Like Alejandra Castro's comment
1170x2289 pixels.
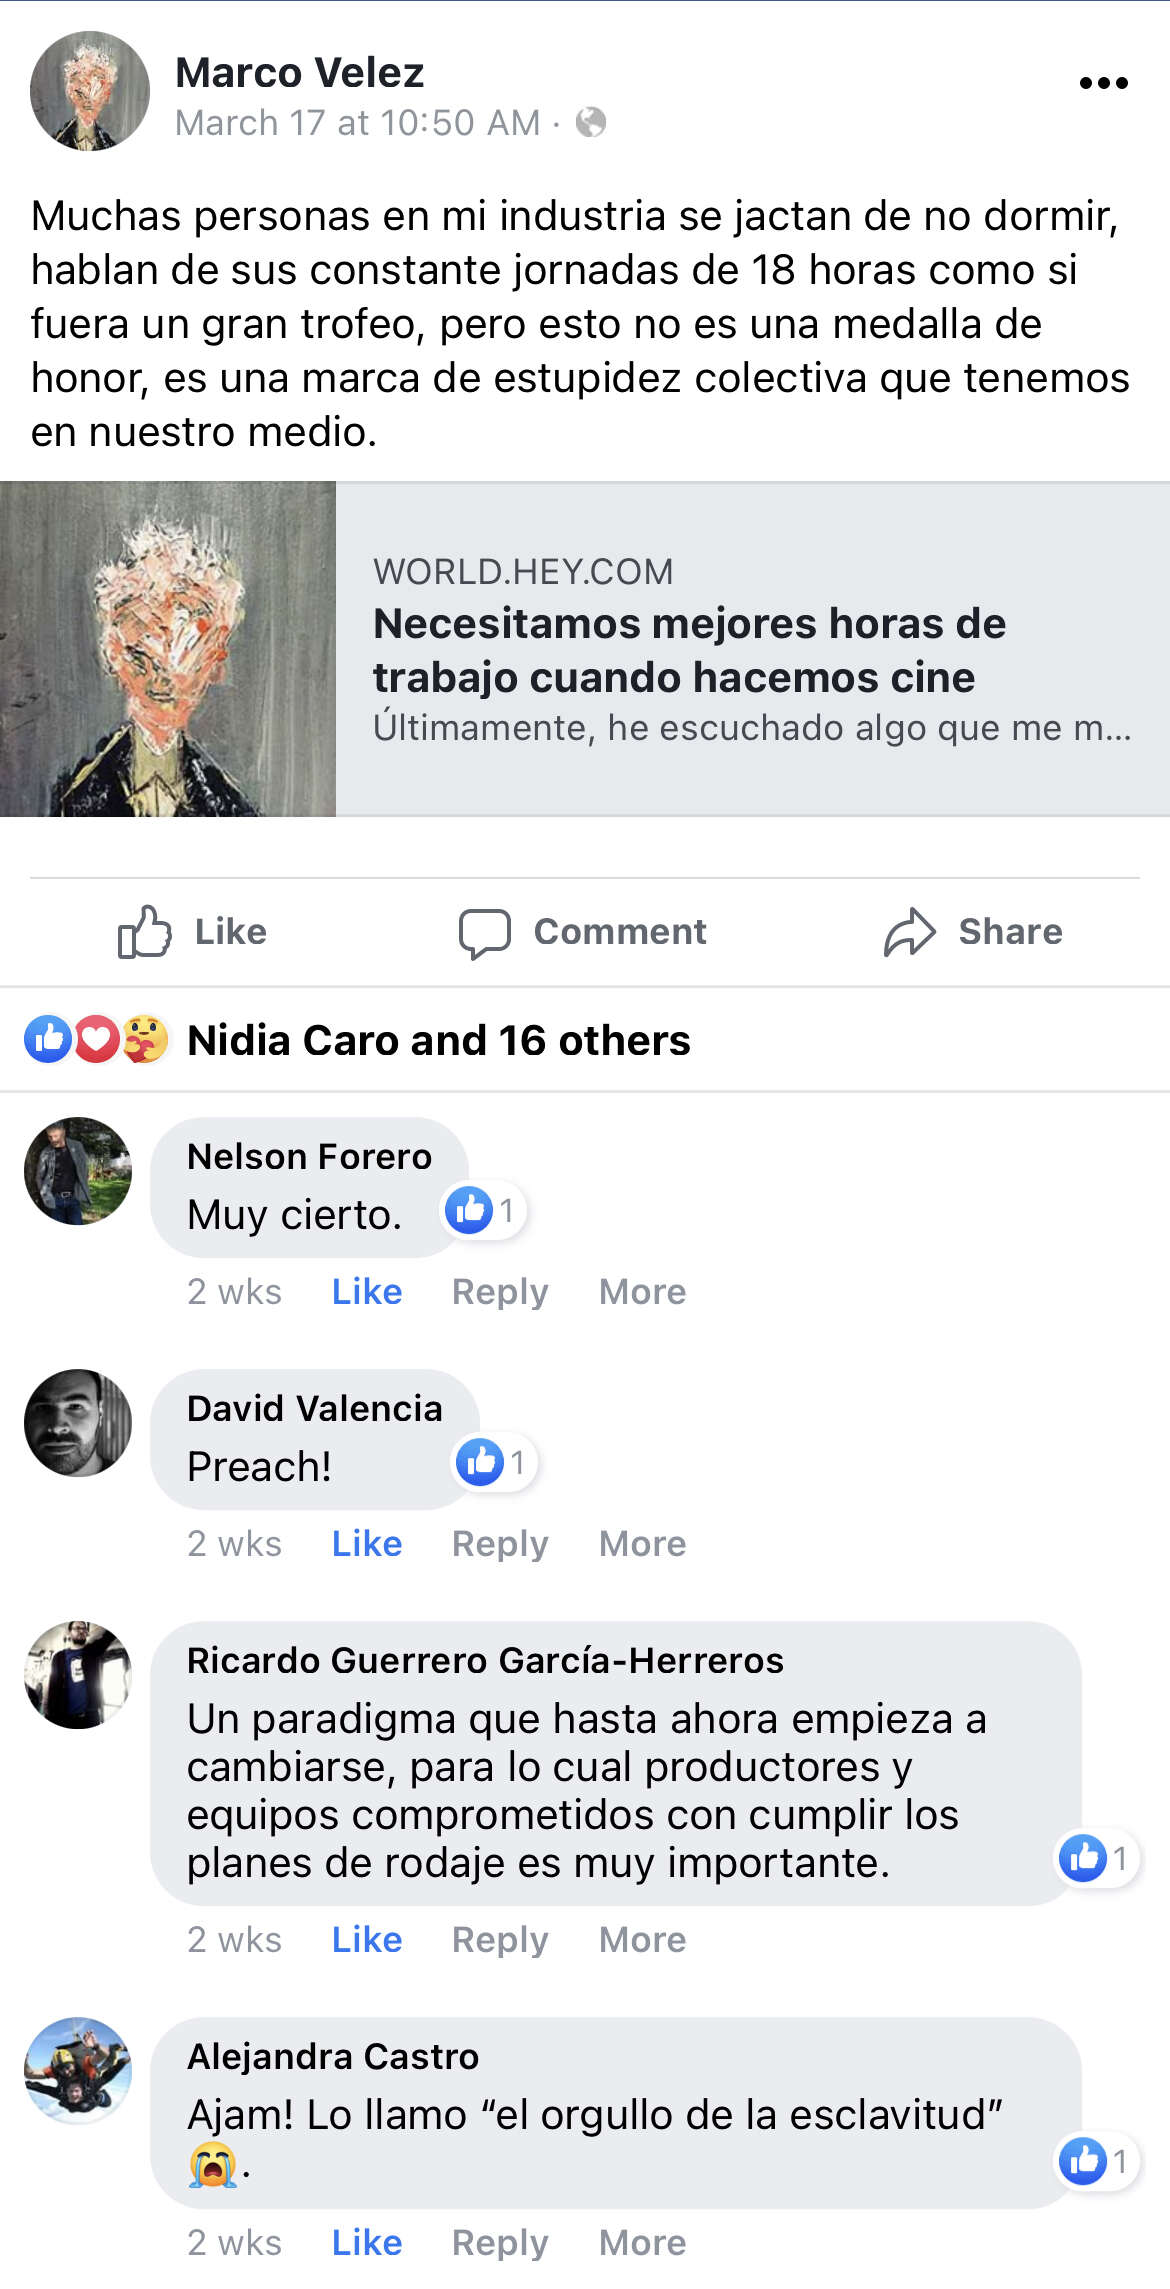[x=367, y=2243]
